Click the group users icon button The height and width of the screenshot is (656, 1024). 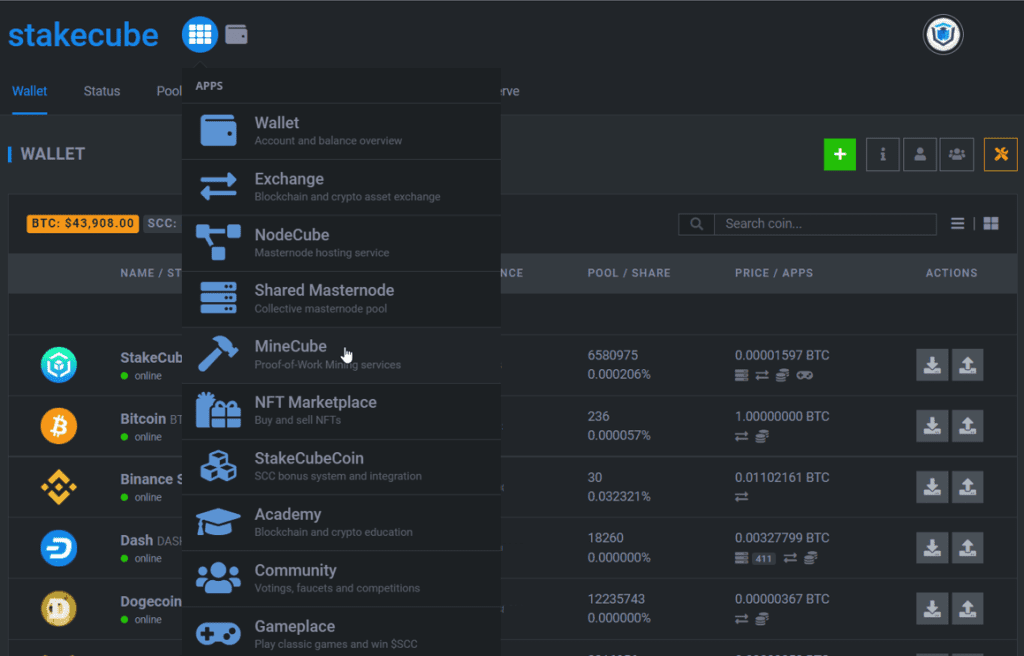pos(957,154)
